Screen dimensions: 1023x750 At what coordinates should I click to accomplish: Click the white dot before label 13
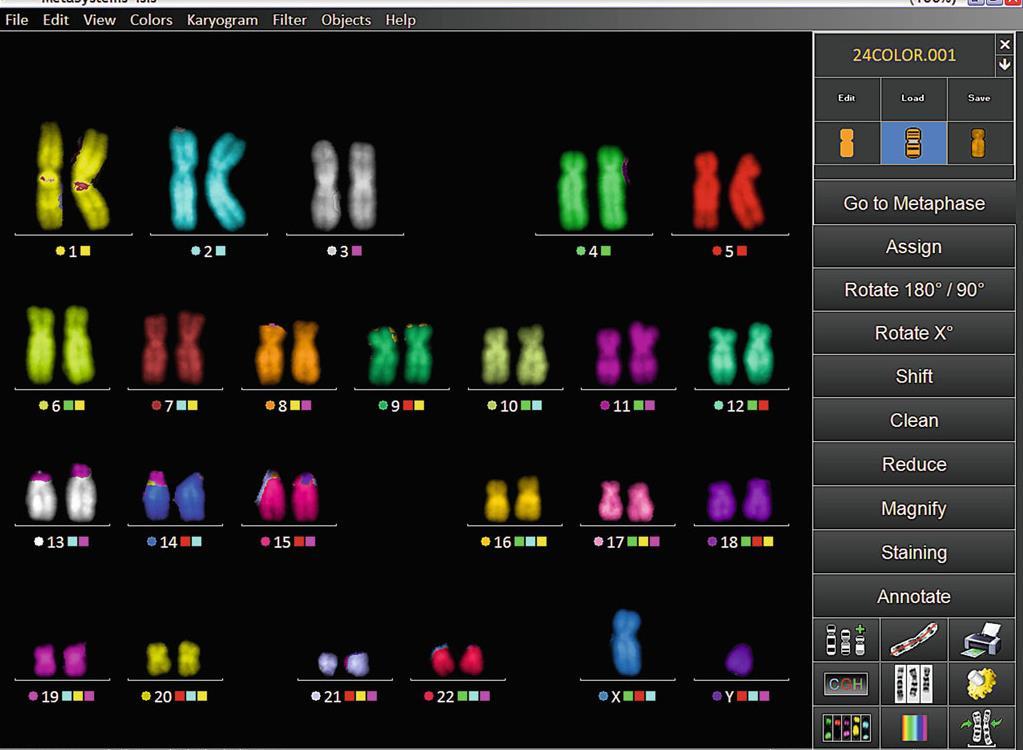tap(38, 541)
